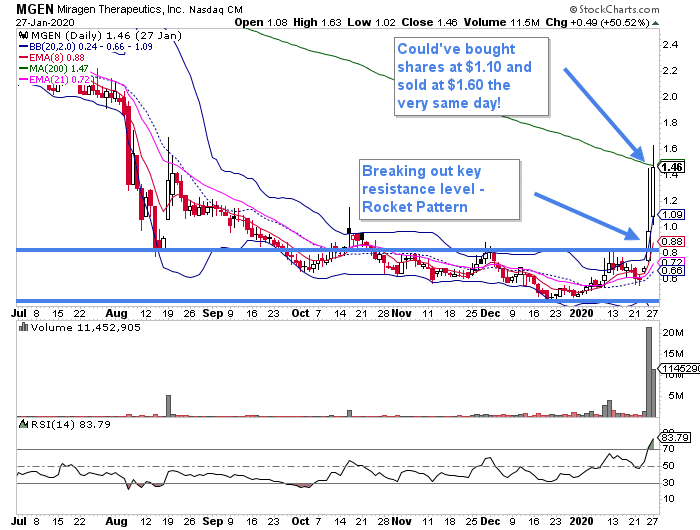
Task: Click the Close 1.46 value in the header
Action: point(429,22)
